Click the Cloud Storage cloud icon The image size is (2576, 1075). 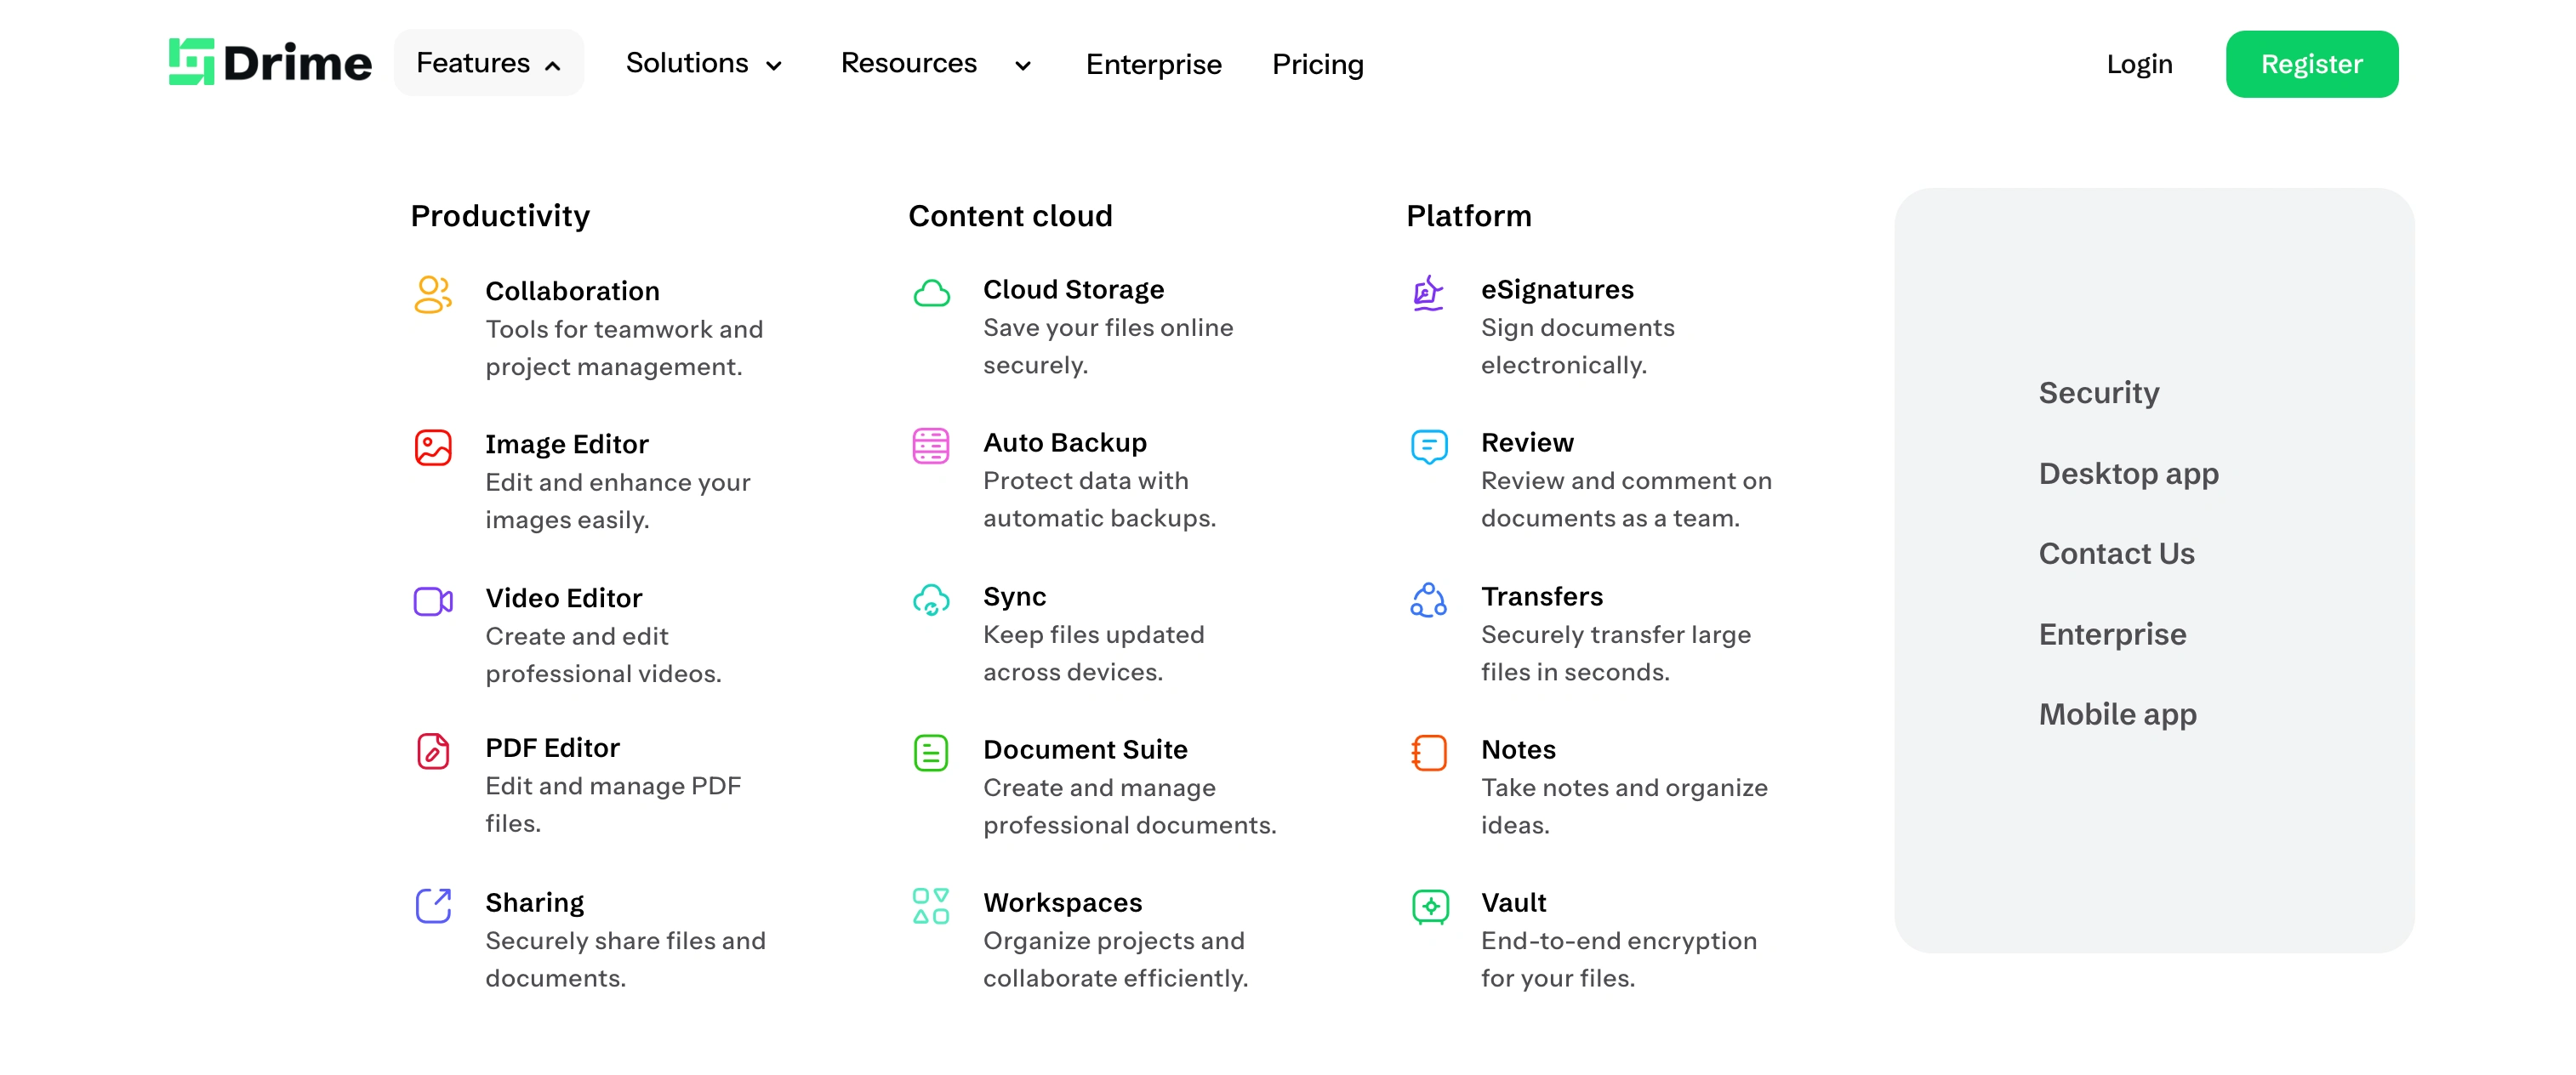[x=931, y=293]
